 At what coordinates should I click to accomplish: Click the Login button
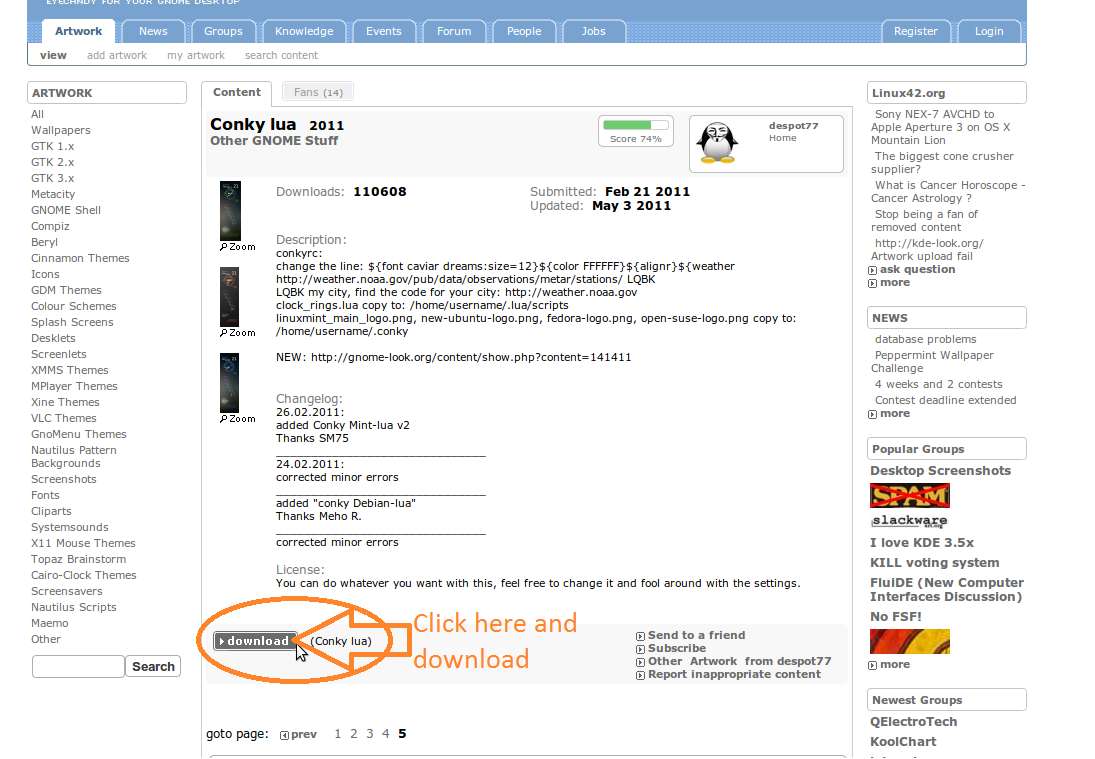click(989, 31)
